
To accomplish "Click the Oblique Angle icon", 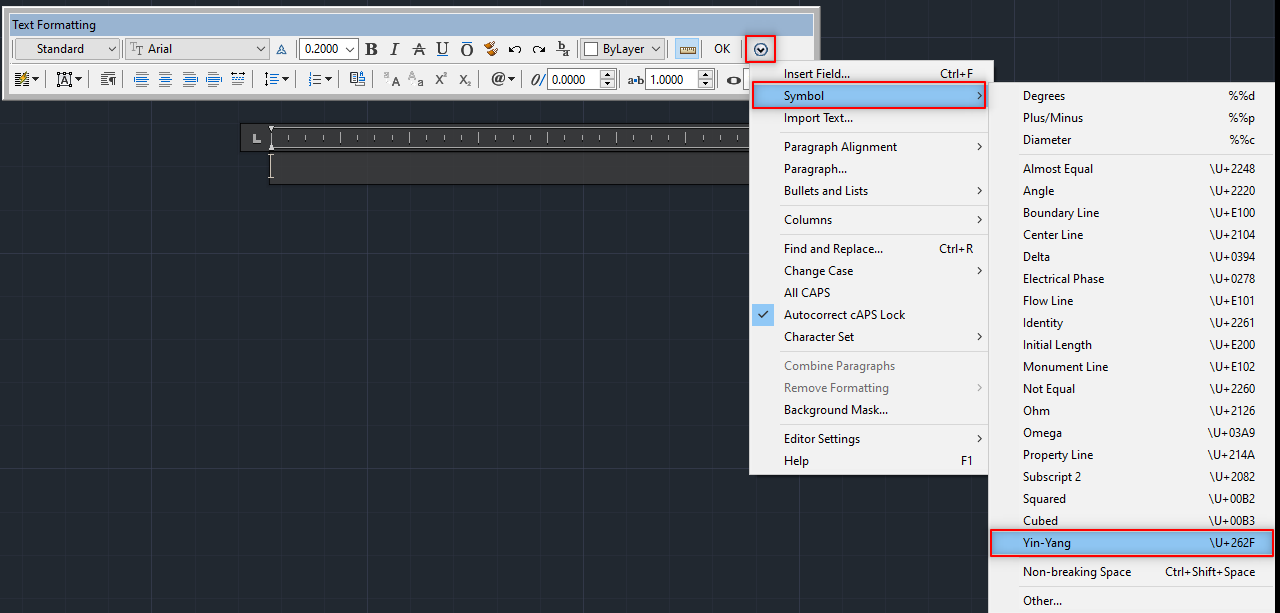I will (537, 79).
